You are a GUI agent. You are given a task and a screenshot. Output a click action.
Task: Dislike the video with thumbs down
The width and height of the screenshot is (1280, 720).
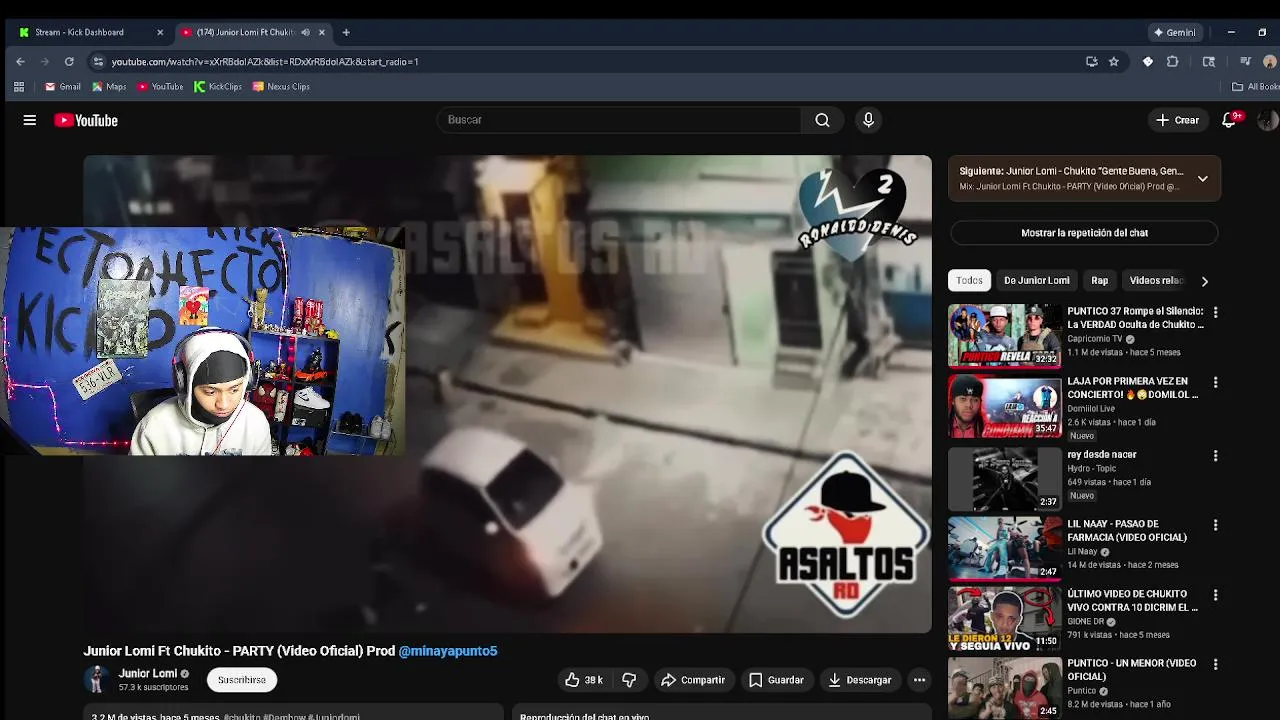[x=629, y=680]
